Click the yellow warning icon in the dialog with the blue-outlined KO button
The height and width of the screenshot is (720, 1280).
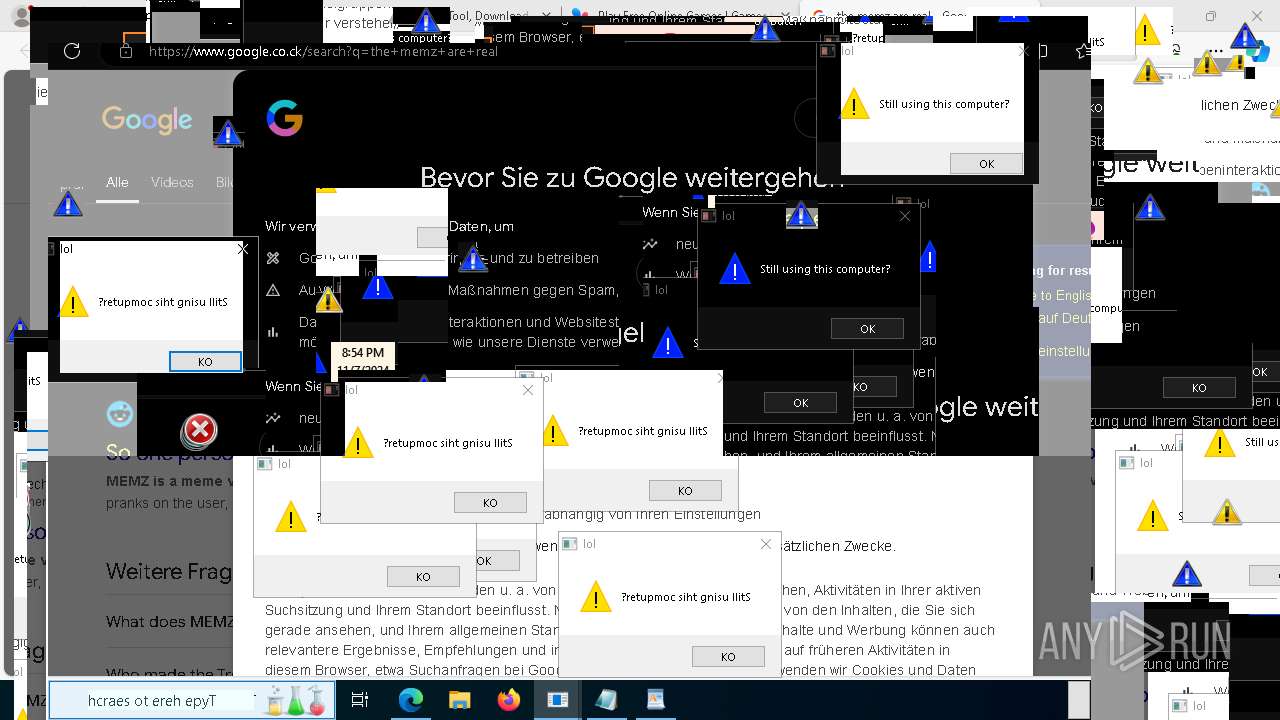(x=73, y=302)
